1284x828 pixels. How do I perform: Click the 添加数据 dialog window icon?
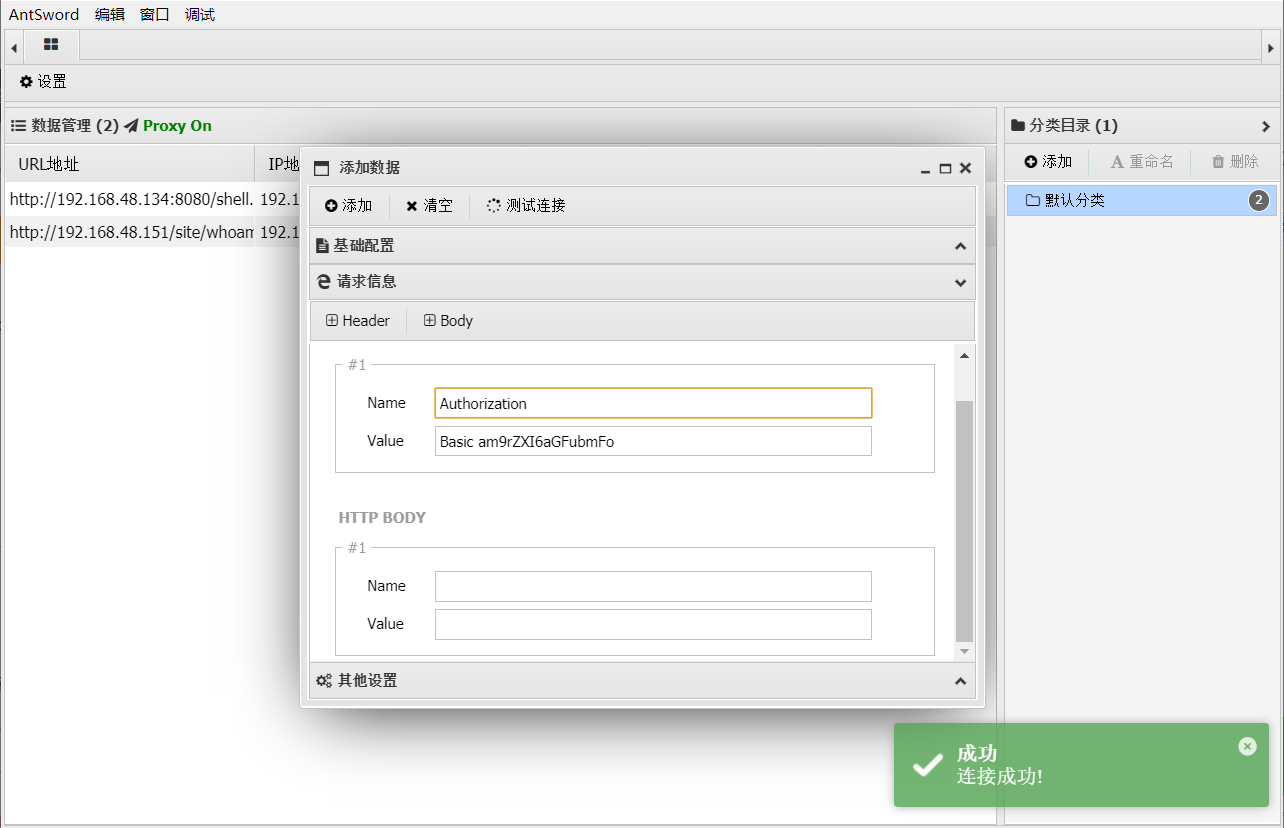click(321, 168)
